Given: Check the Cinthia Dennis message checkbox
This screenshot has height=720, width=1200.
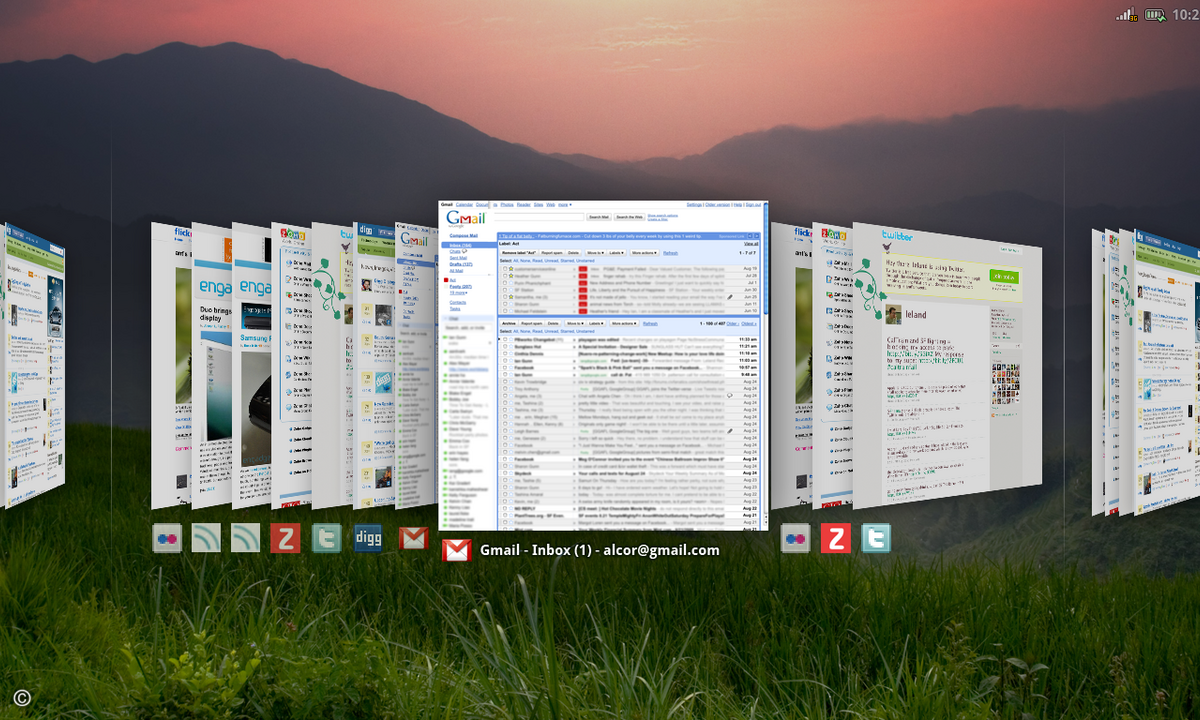Looking at the screenshot, I should click(505, 353).
